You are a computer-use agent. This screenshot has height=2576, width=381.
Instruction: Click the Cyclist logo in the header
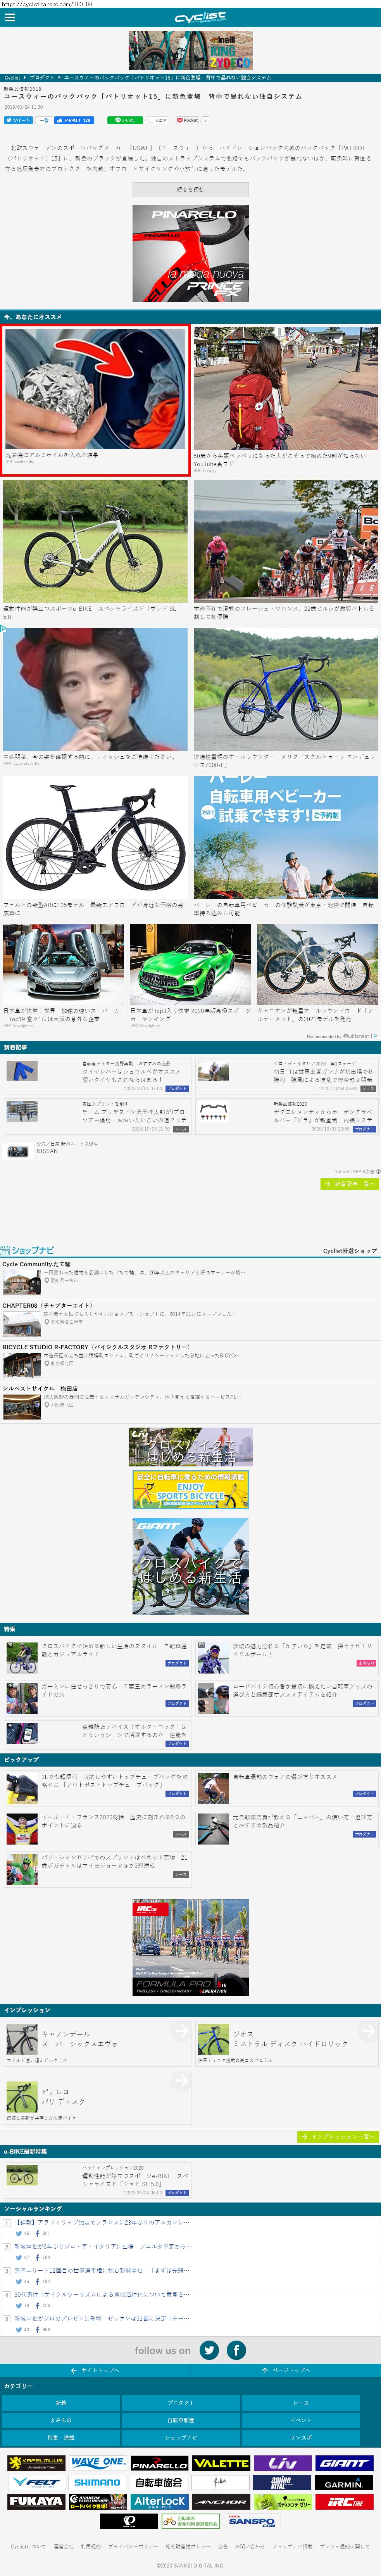(x=200, y=18)
